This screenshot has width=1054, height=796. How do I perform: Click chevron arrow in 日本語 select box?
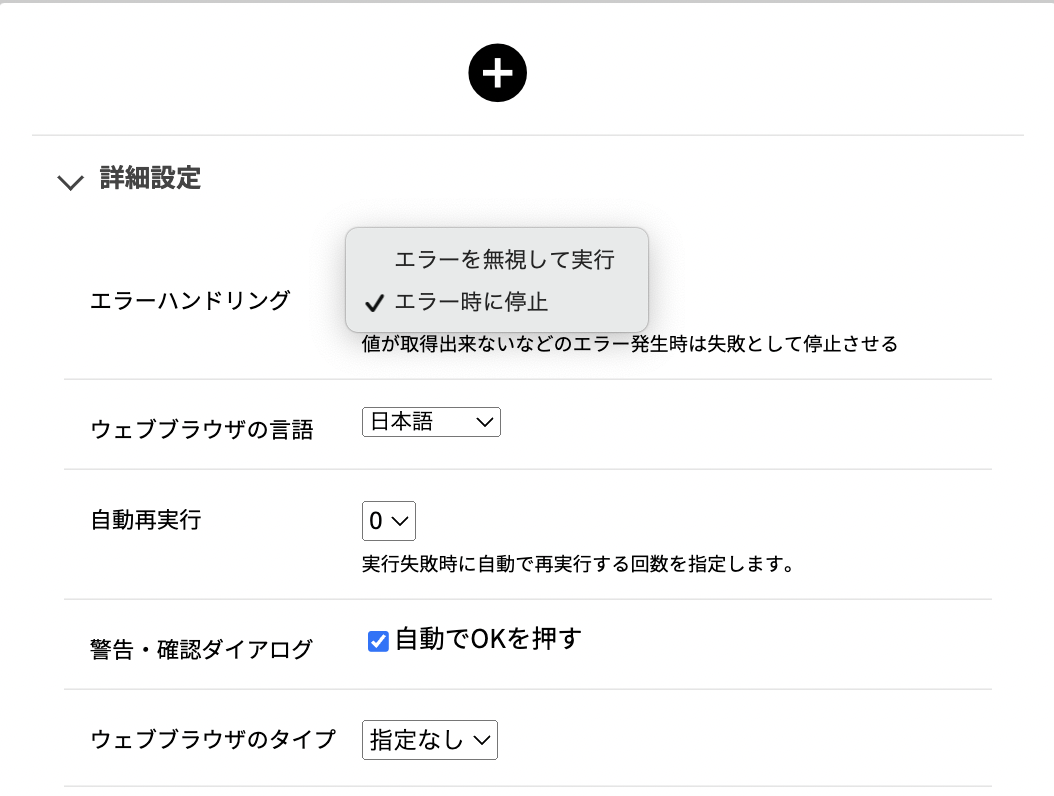pyautogui.click(x=484, y=422)
